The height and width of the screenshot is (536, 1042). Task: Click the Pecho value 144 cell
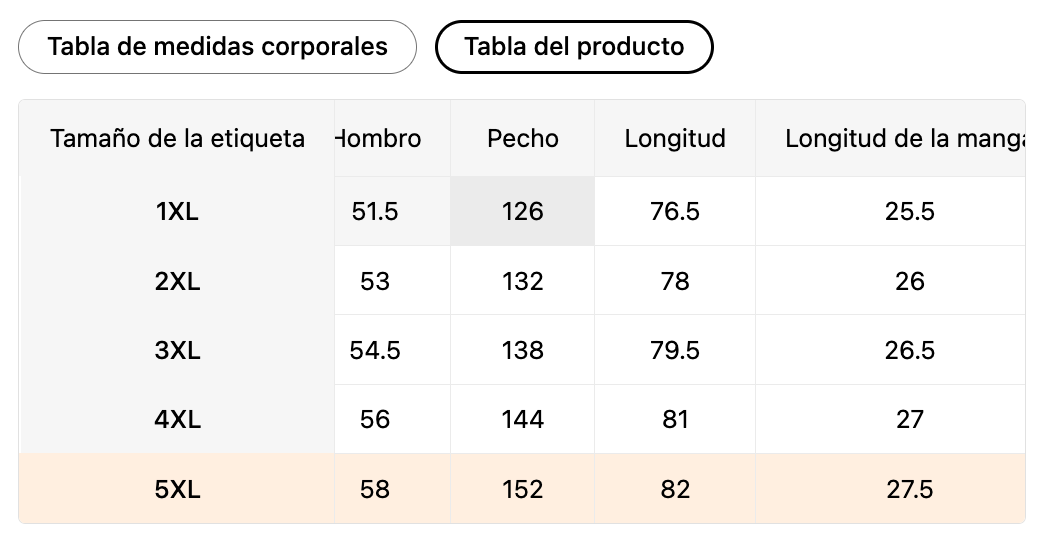pos(523,420)
